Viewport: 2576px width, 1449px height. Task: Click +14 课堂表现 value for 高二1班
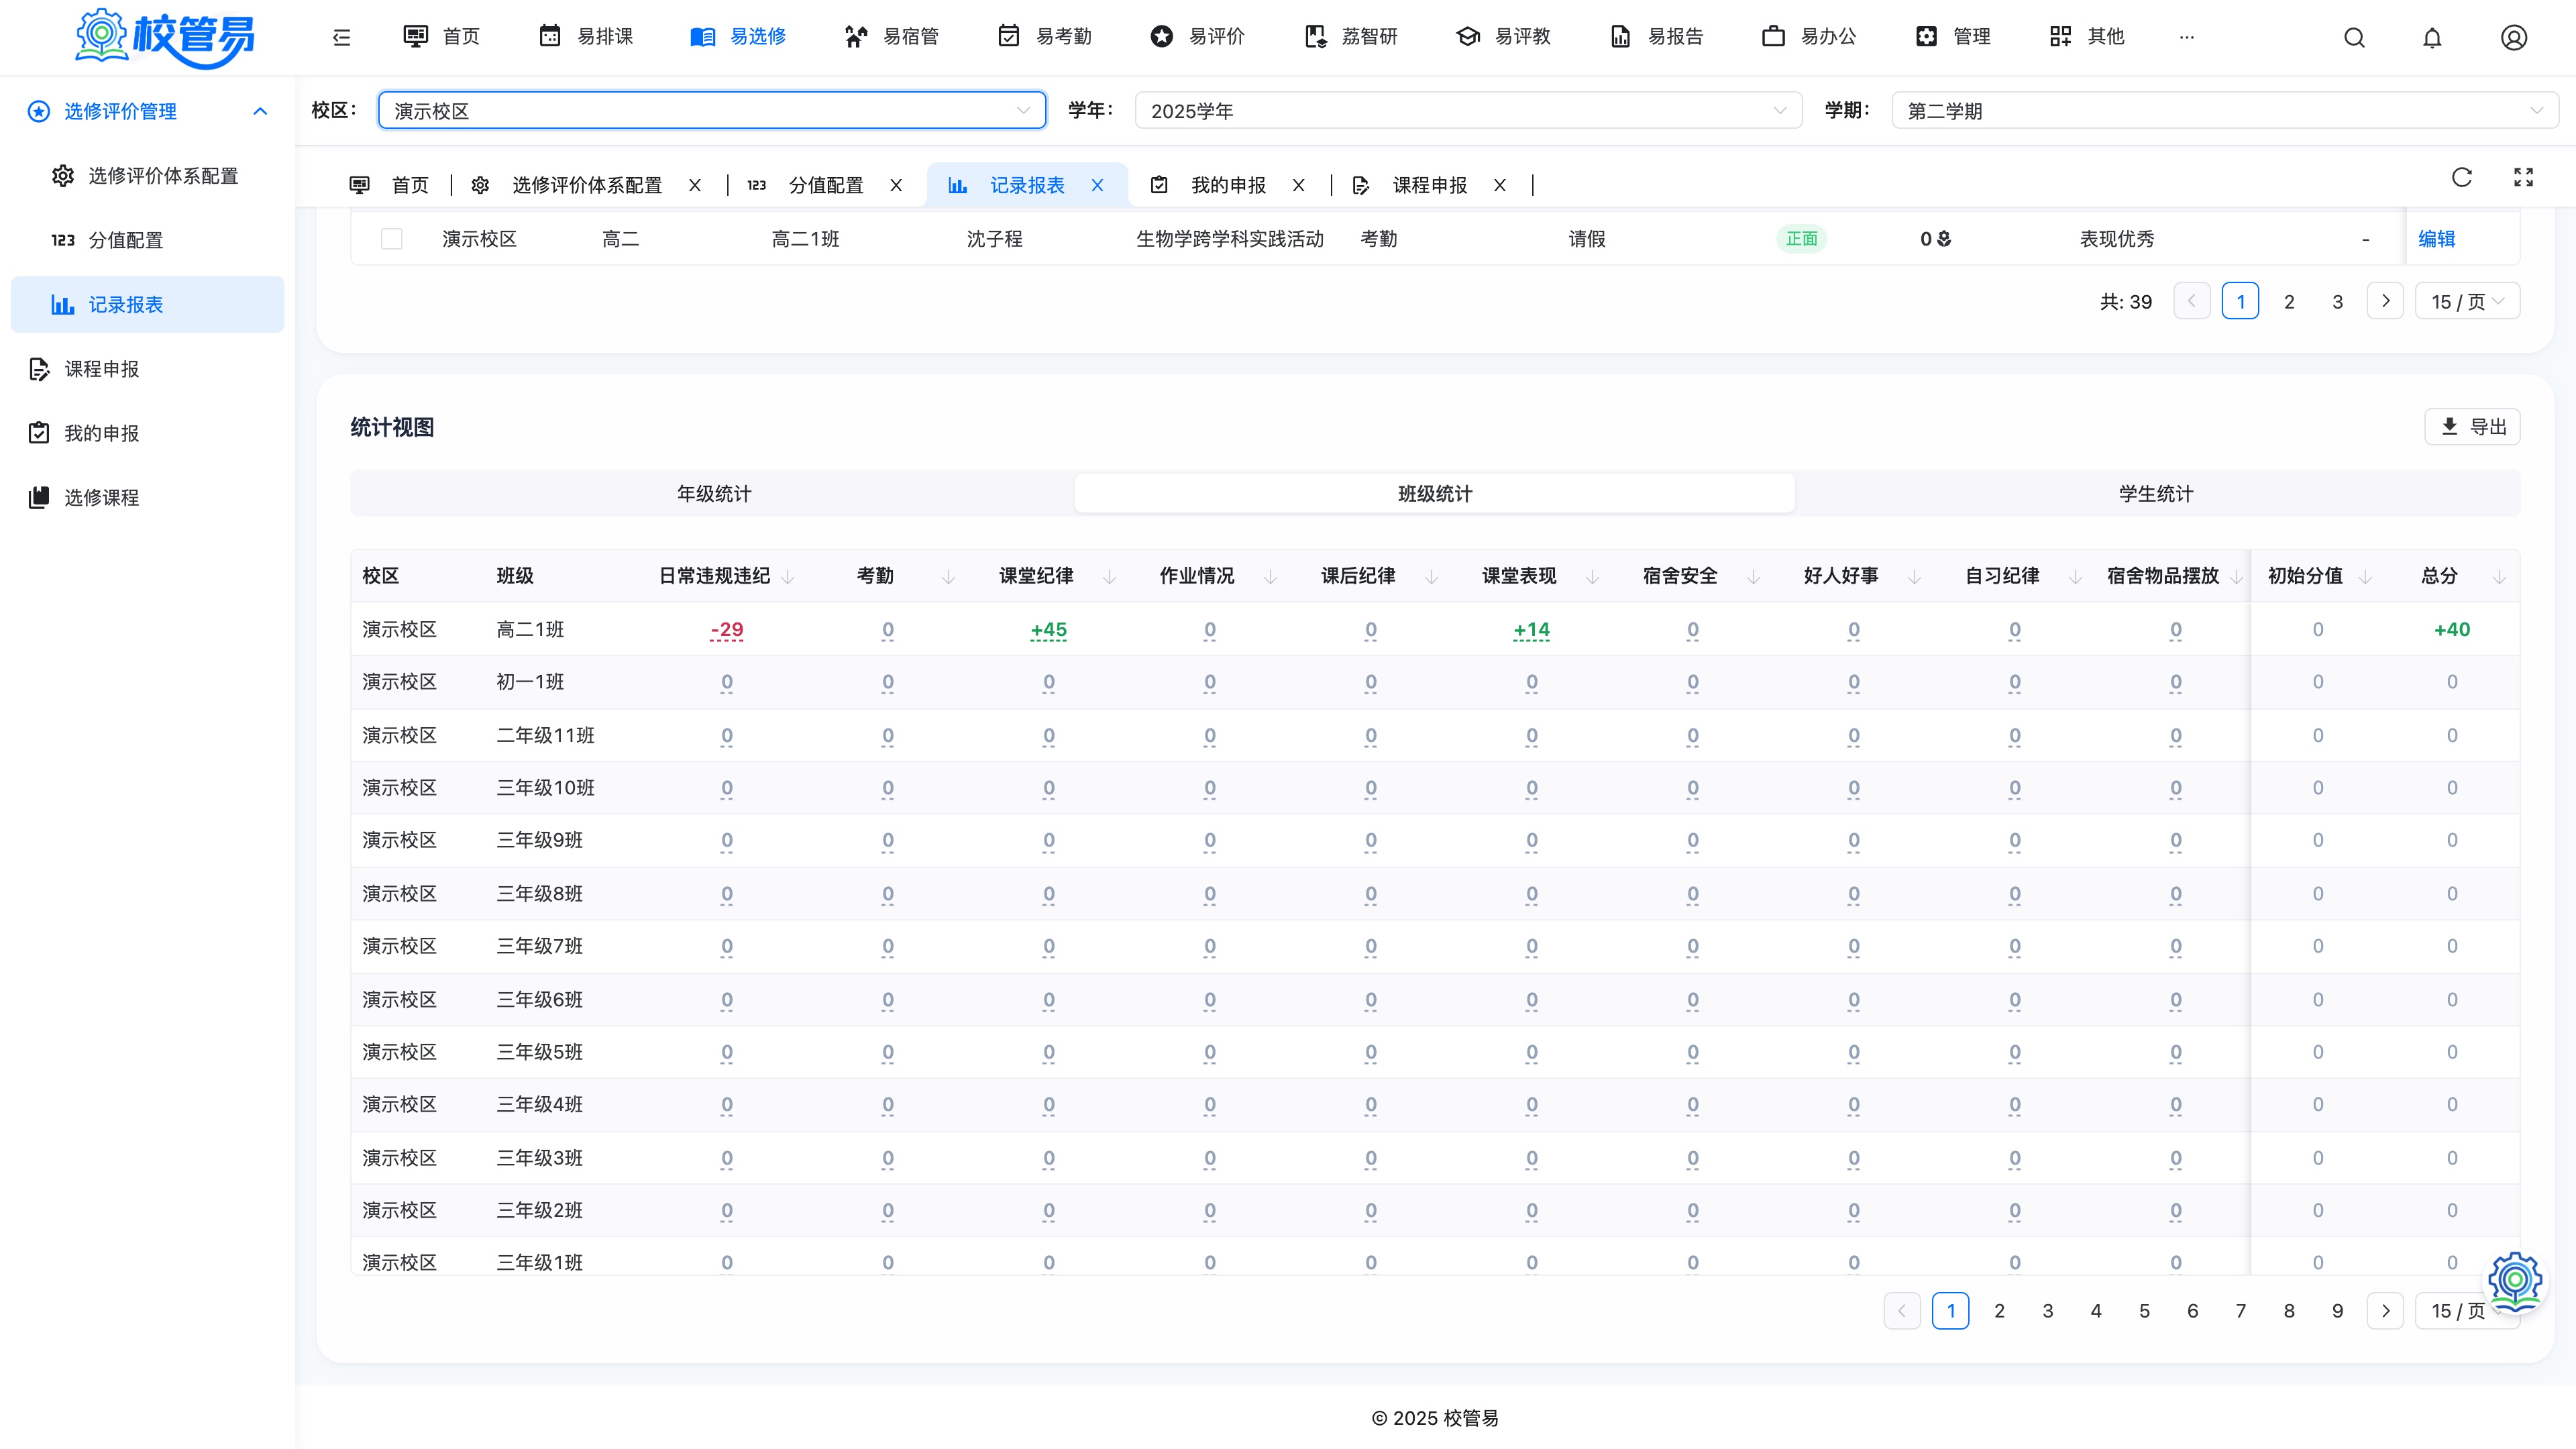tap(1532, 630)
